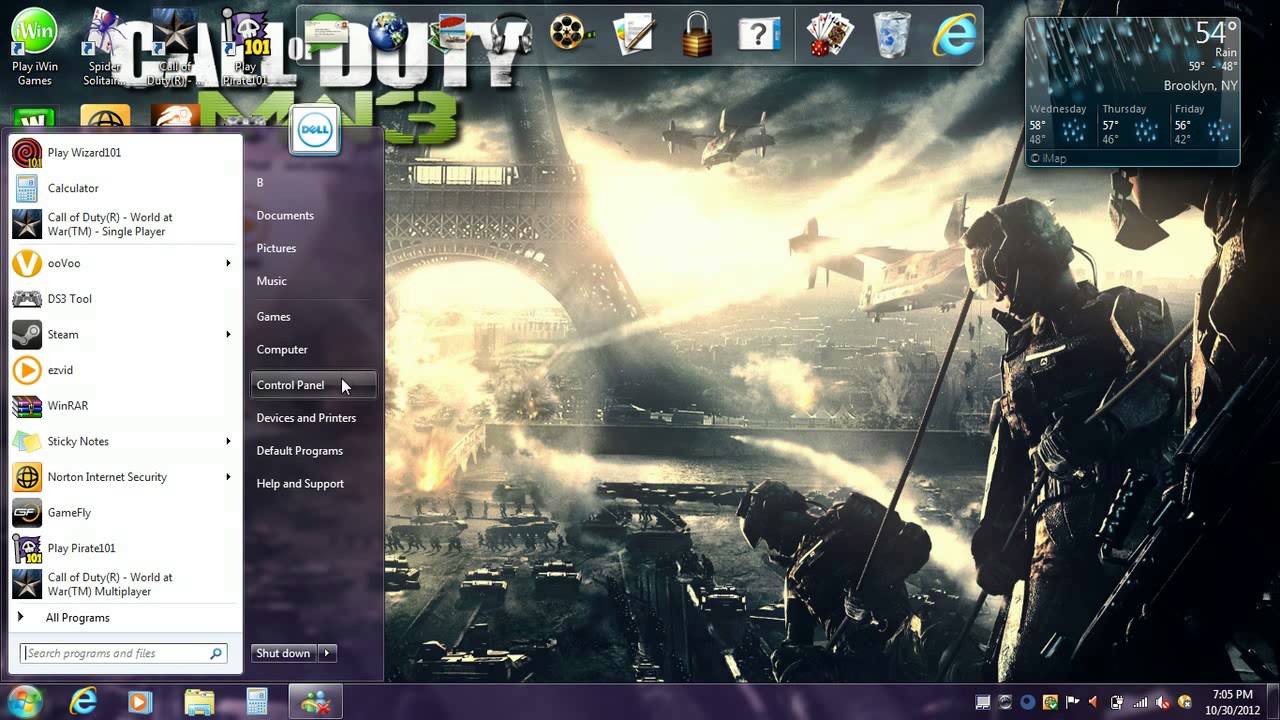1280x720 pixels.
Task: Start Call of Duty World at War Multiplayer
Action: coord(125,584)
